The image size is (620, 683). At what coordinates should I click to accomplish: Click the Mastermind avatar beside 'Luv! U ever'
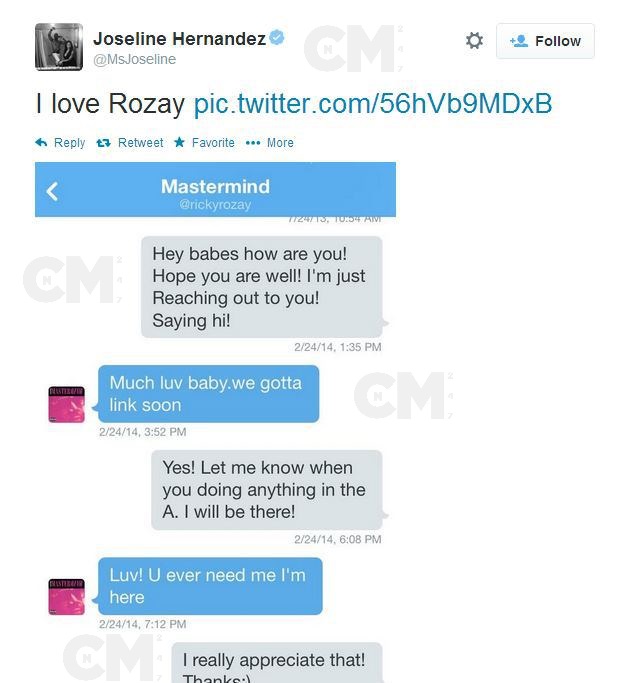(67, 597)
